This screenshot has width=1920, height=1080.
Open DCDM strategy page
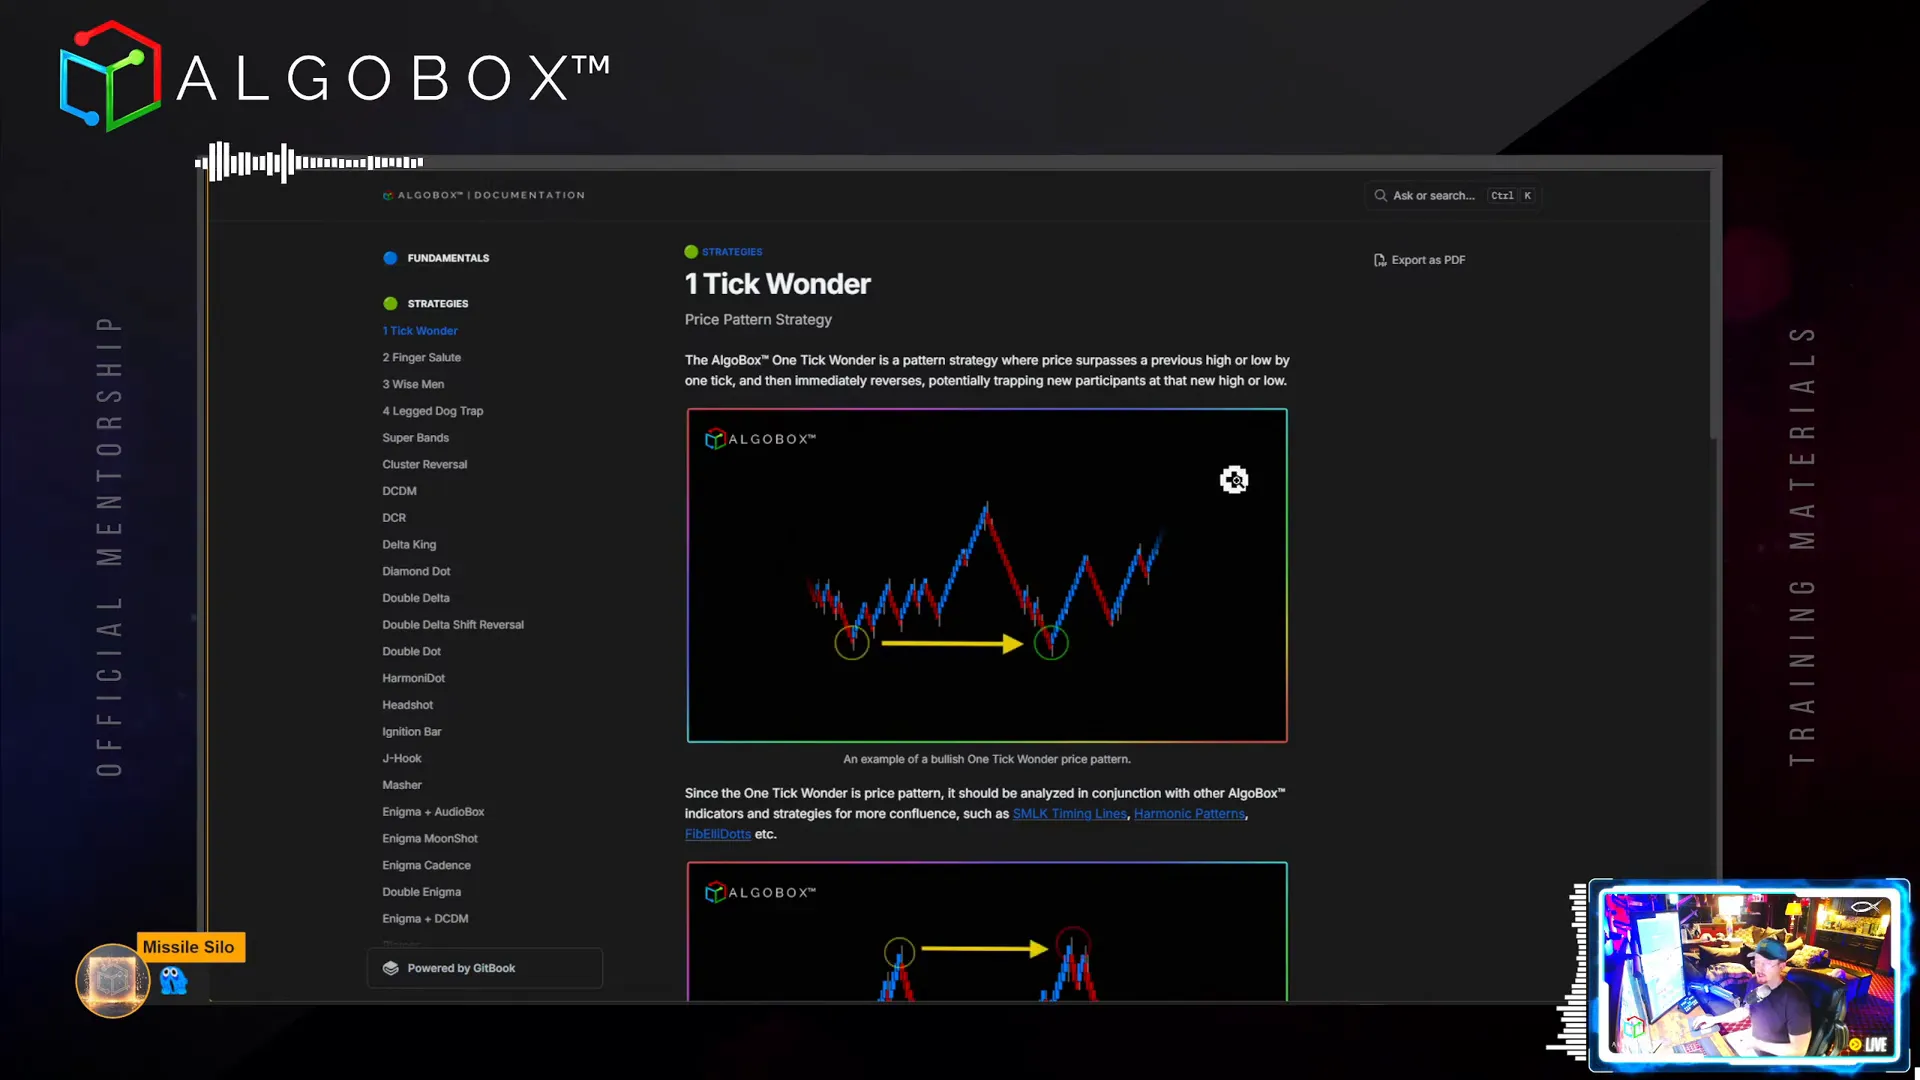click(x=399, y=491)
